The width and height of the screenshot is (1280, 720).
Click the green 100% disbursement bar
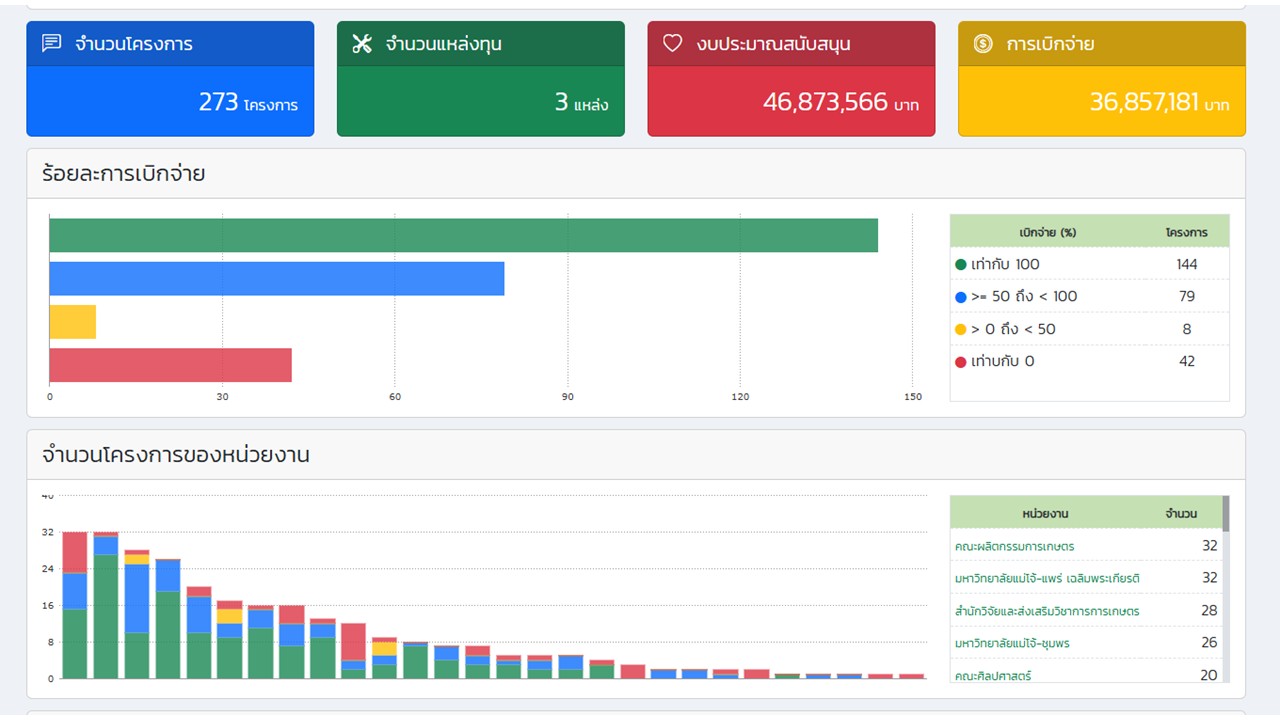463,236
